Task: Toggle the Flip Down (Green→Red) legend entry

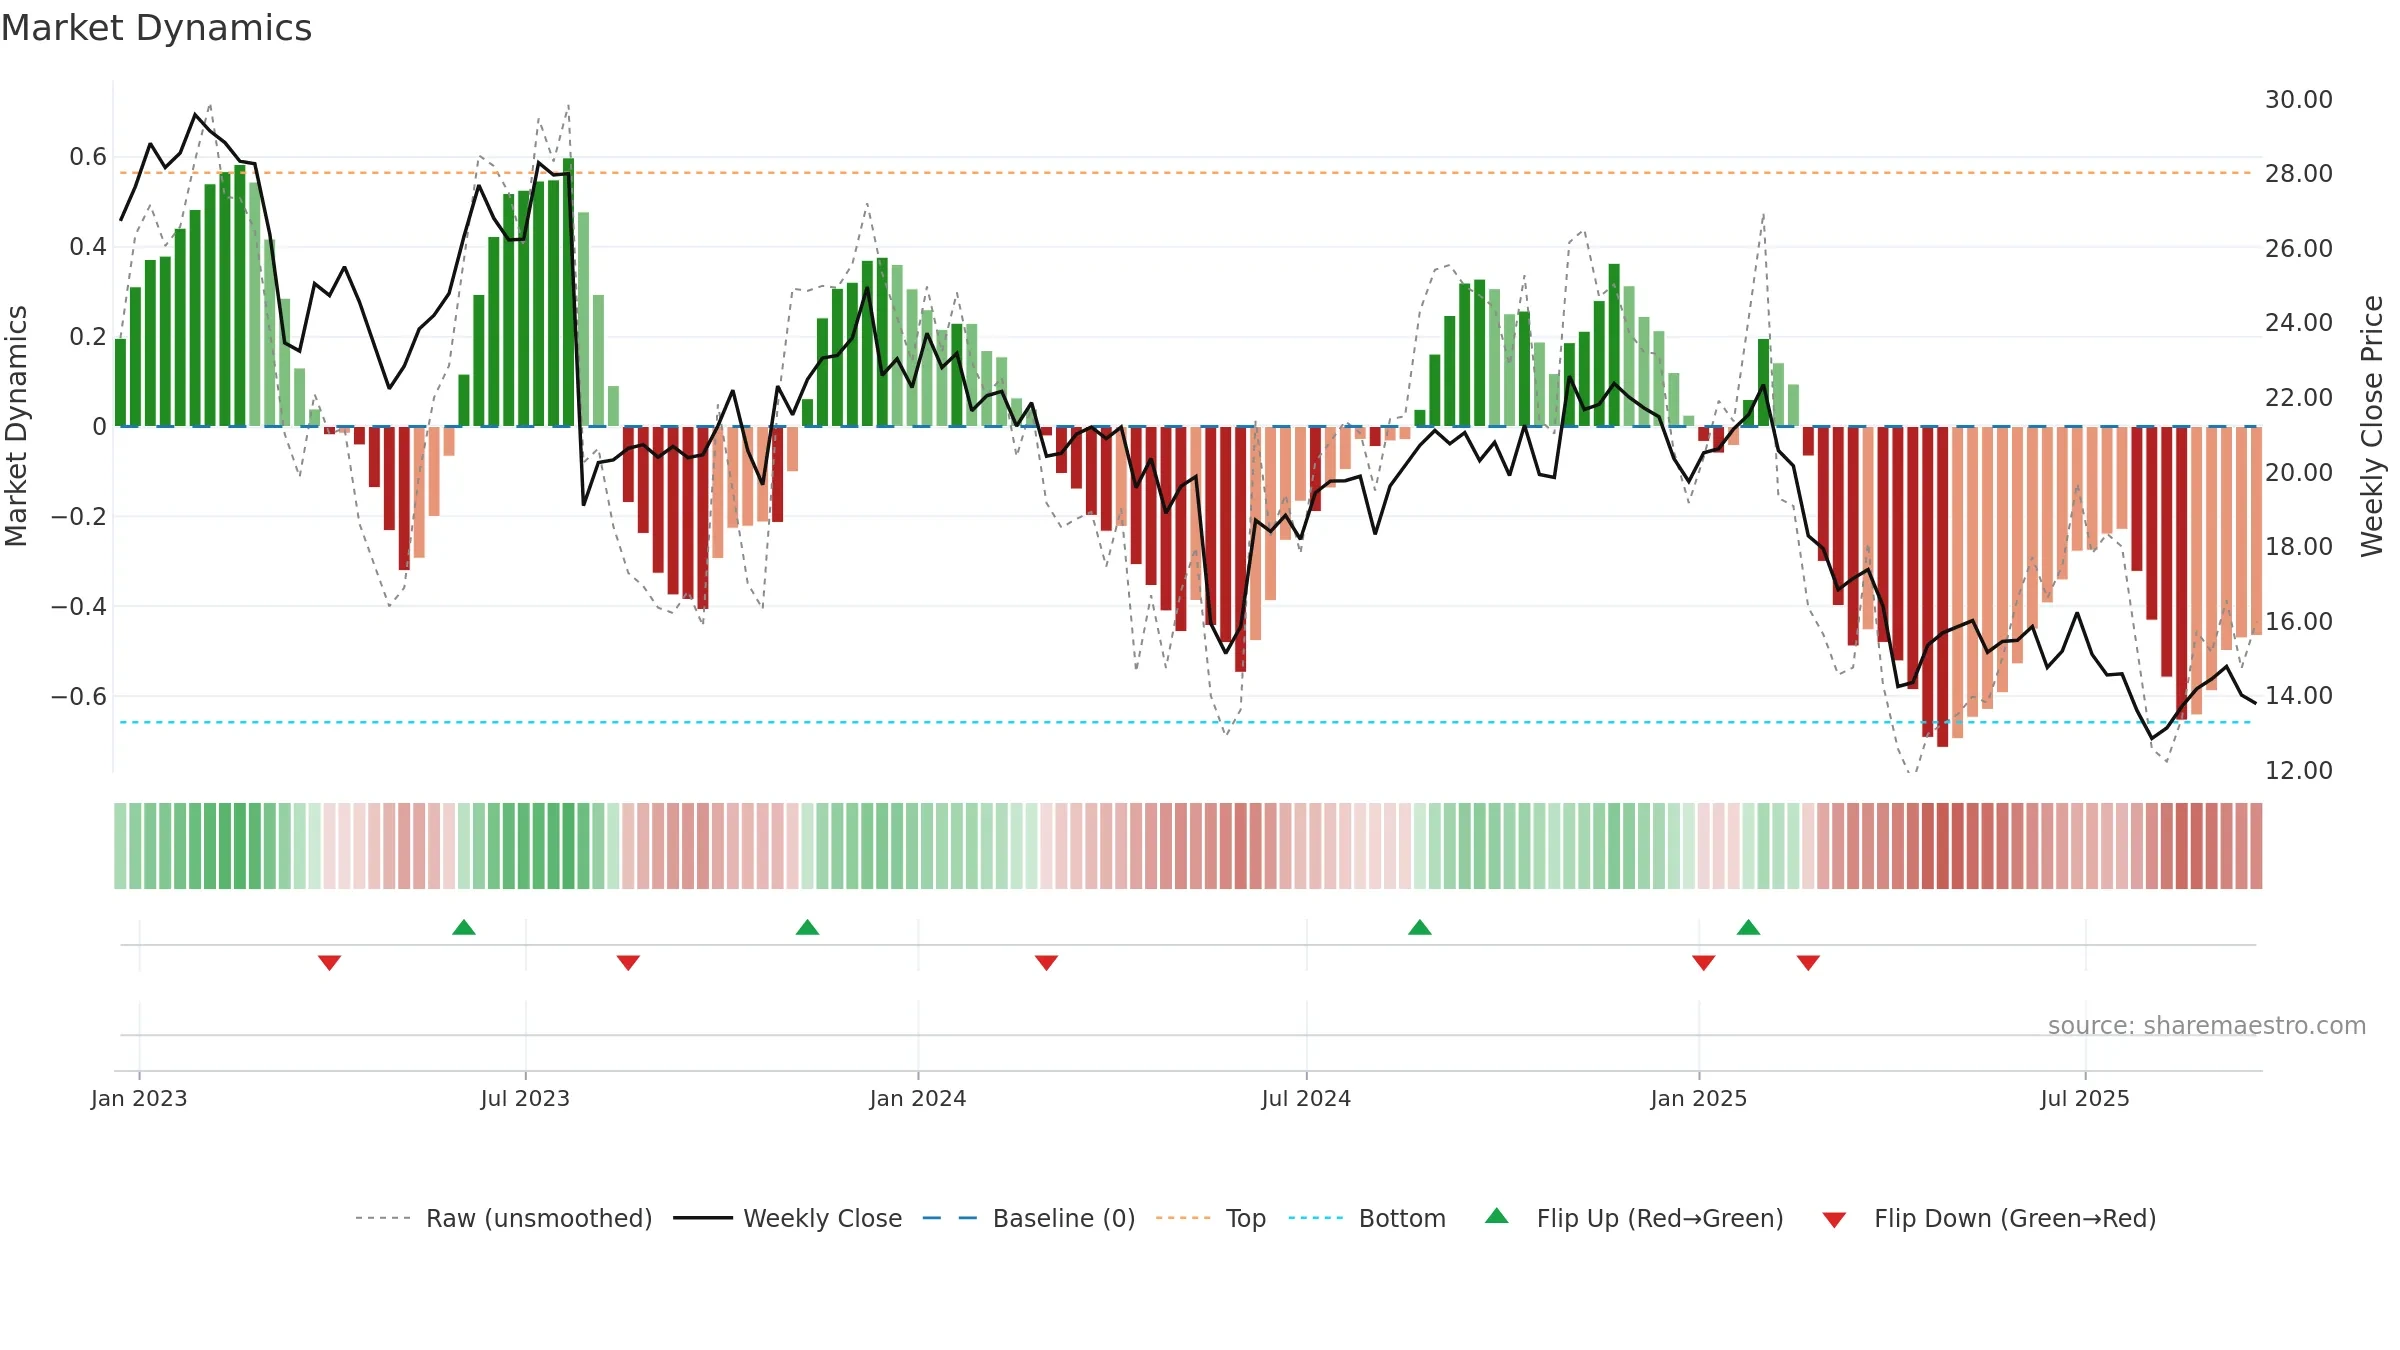Action: click(1989, 1218)
